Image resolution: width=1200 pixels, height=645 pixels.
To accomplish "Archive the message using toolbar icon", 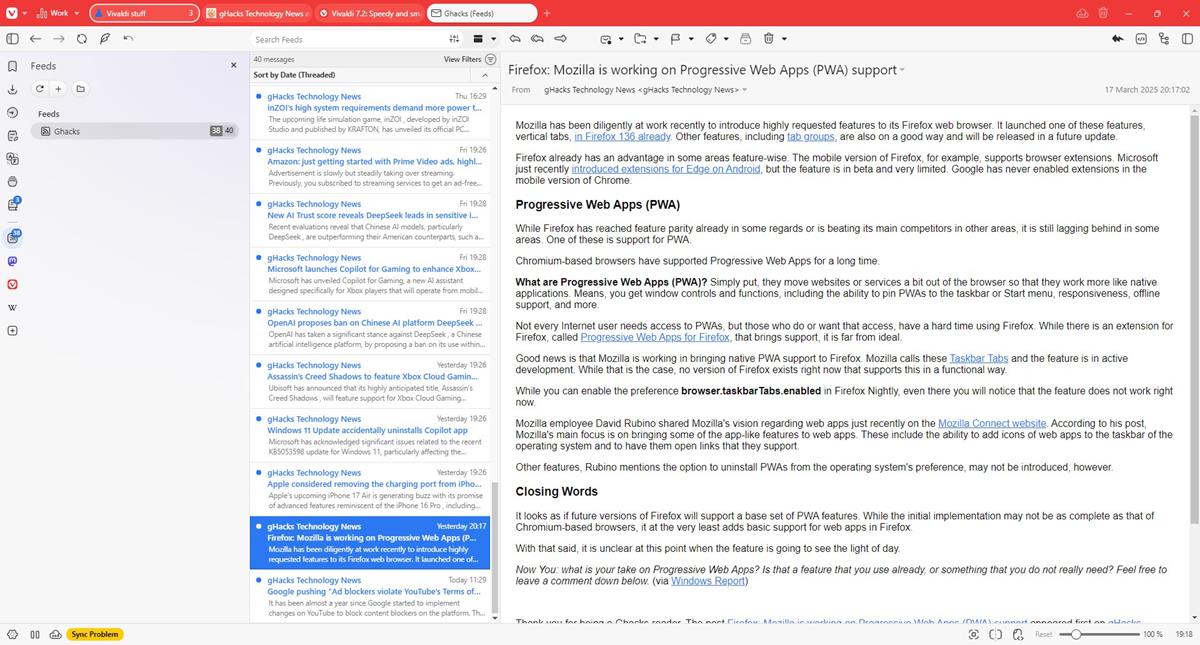I will tap(744, 39).
